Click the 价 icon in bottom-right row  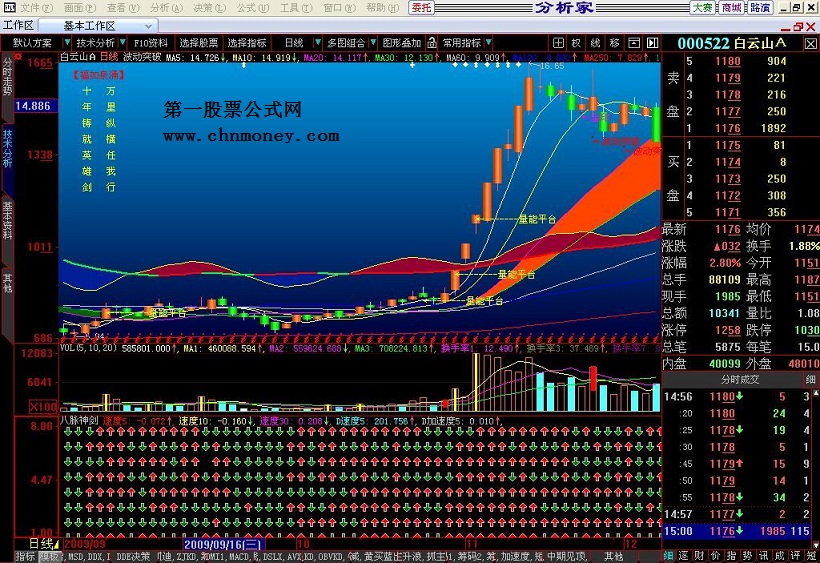pos(715,556)
